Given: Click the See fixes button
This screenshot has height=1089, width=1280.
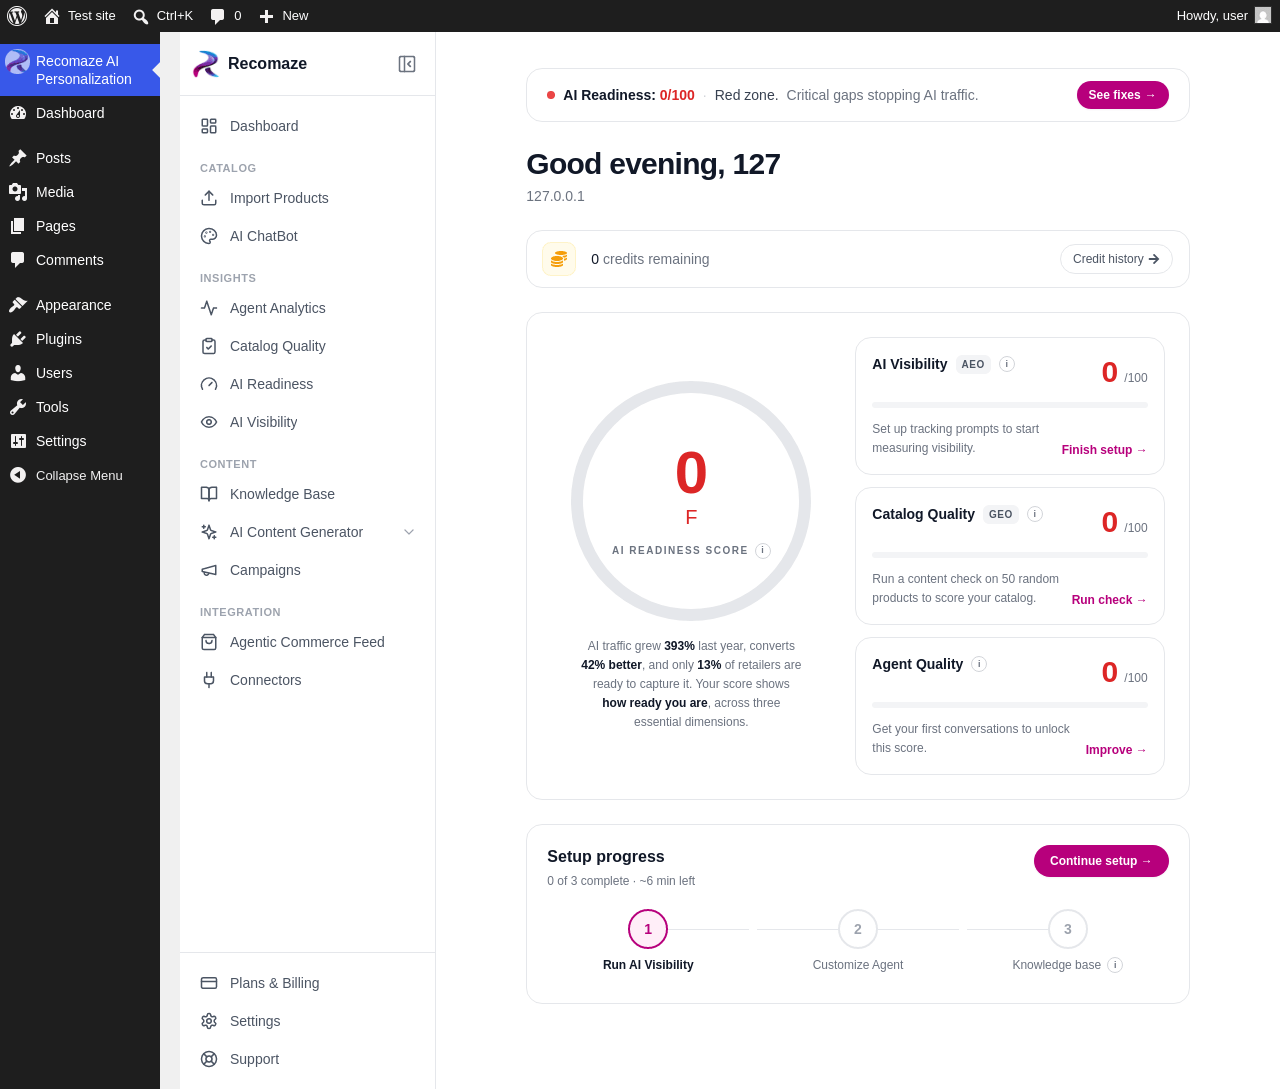Looking at the screenshot, I should [x=1122, y=95].
